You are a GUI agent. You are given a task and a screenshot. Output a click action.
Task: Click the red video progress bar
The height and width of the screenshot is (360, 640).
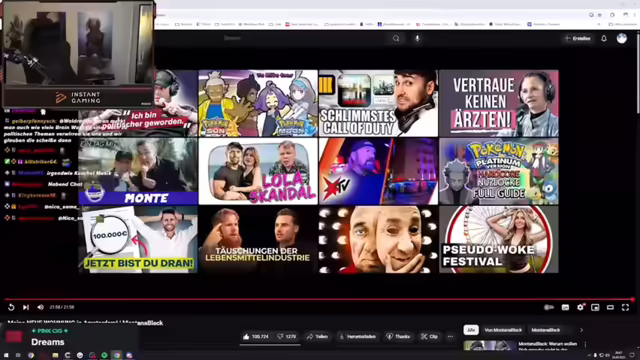coord(318,300)
